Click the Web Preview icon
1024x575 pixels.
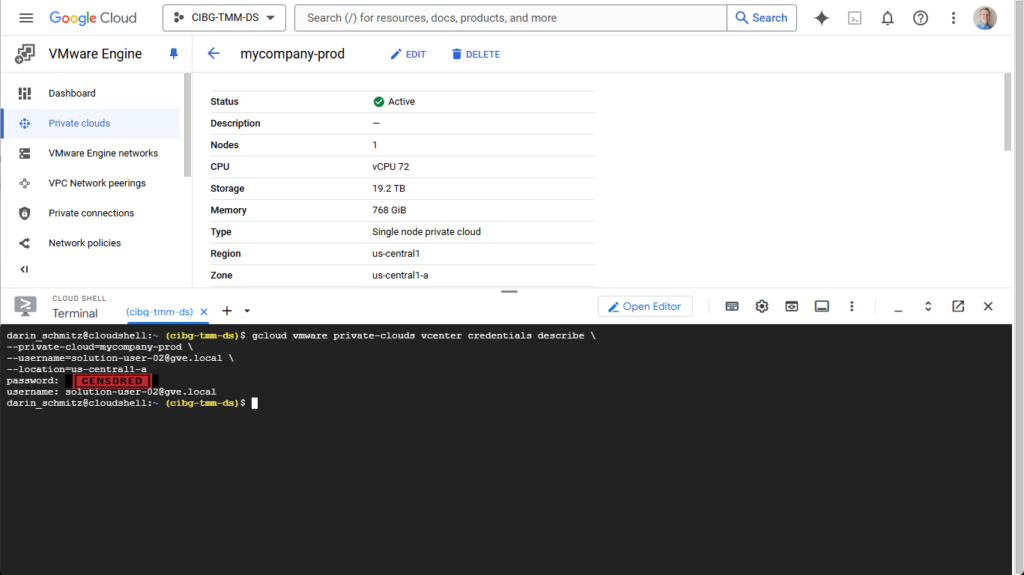coord(792,306)
